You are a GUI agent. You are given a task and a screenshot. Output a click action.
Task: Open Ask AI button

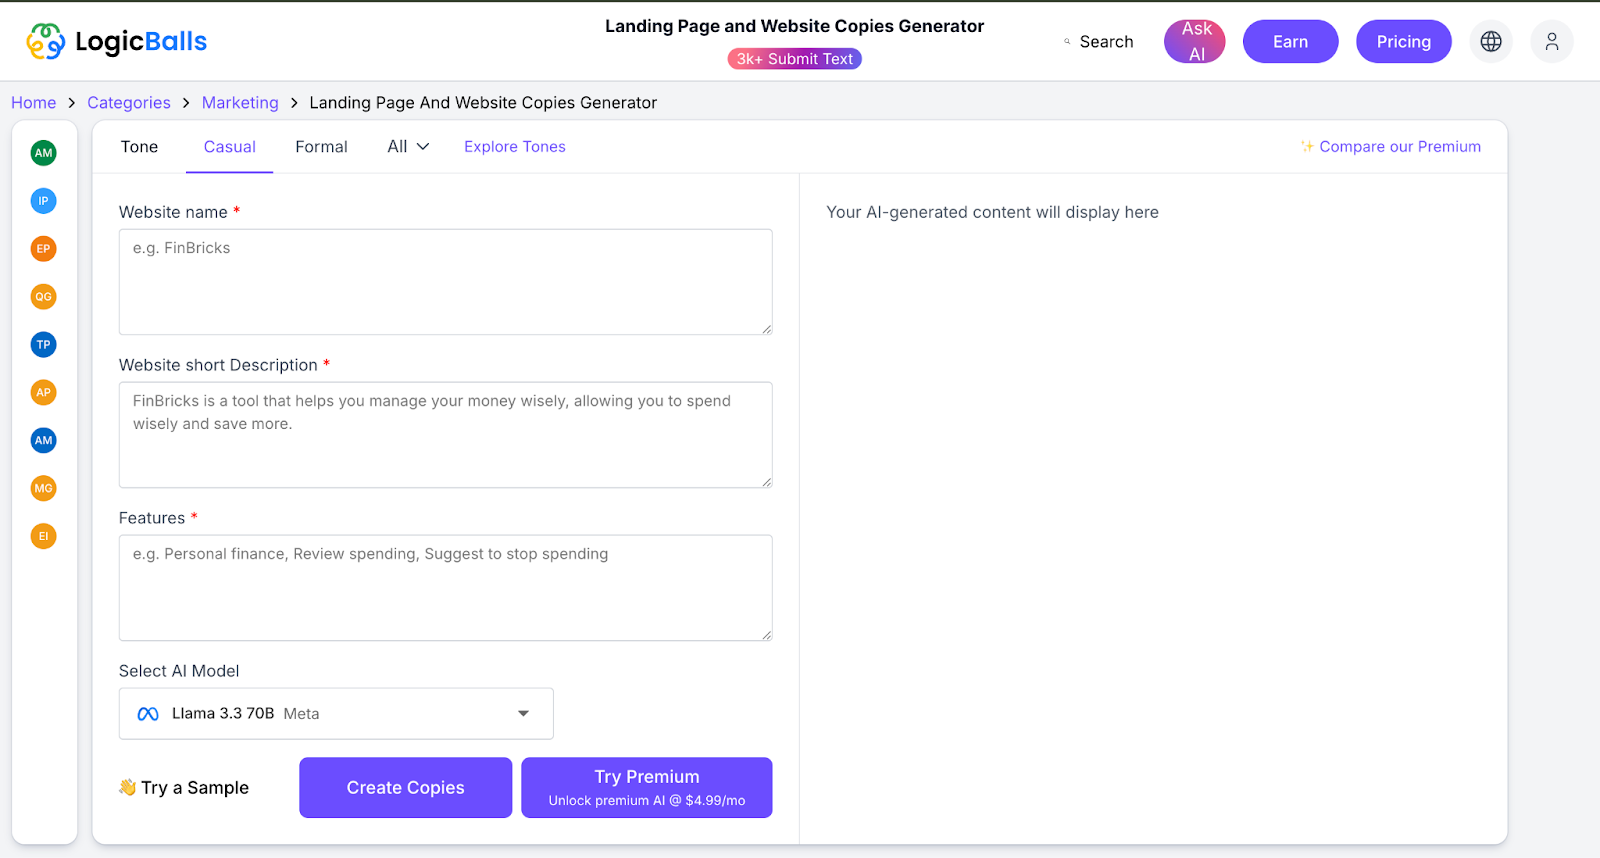(1195, 42)
